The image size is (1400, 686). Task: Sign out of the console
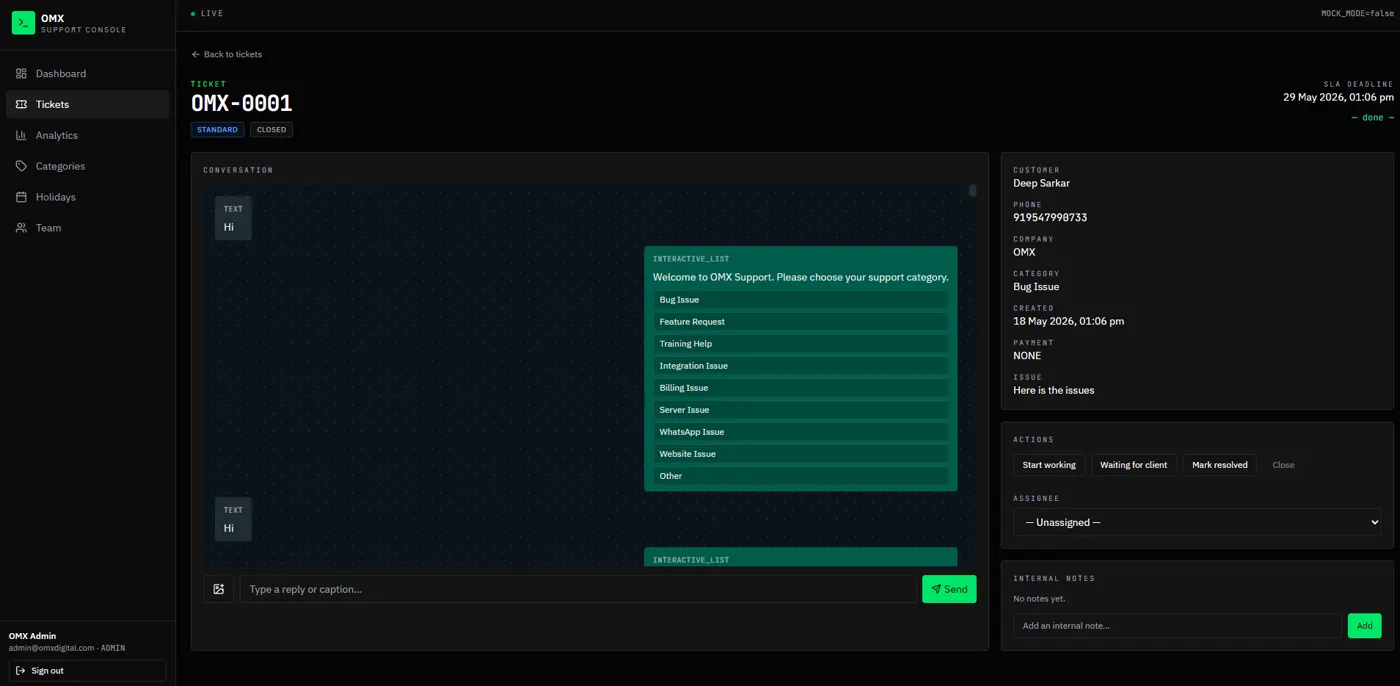point(87,671)
